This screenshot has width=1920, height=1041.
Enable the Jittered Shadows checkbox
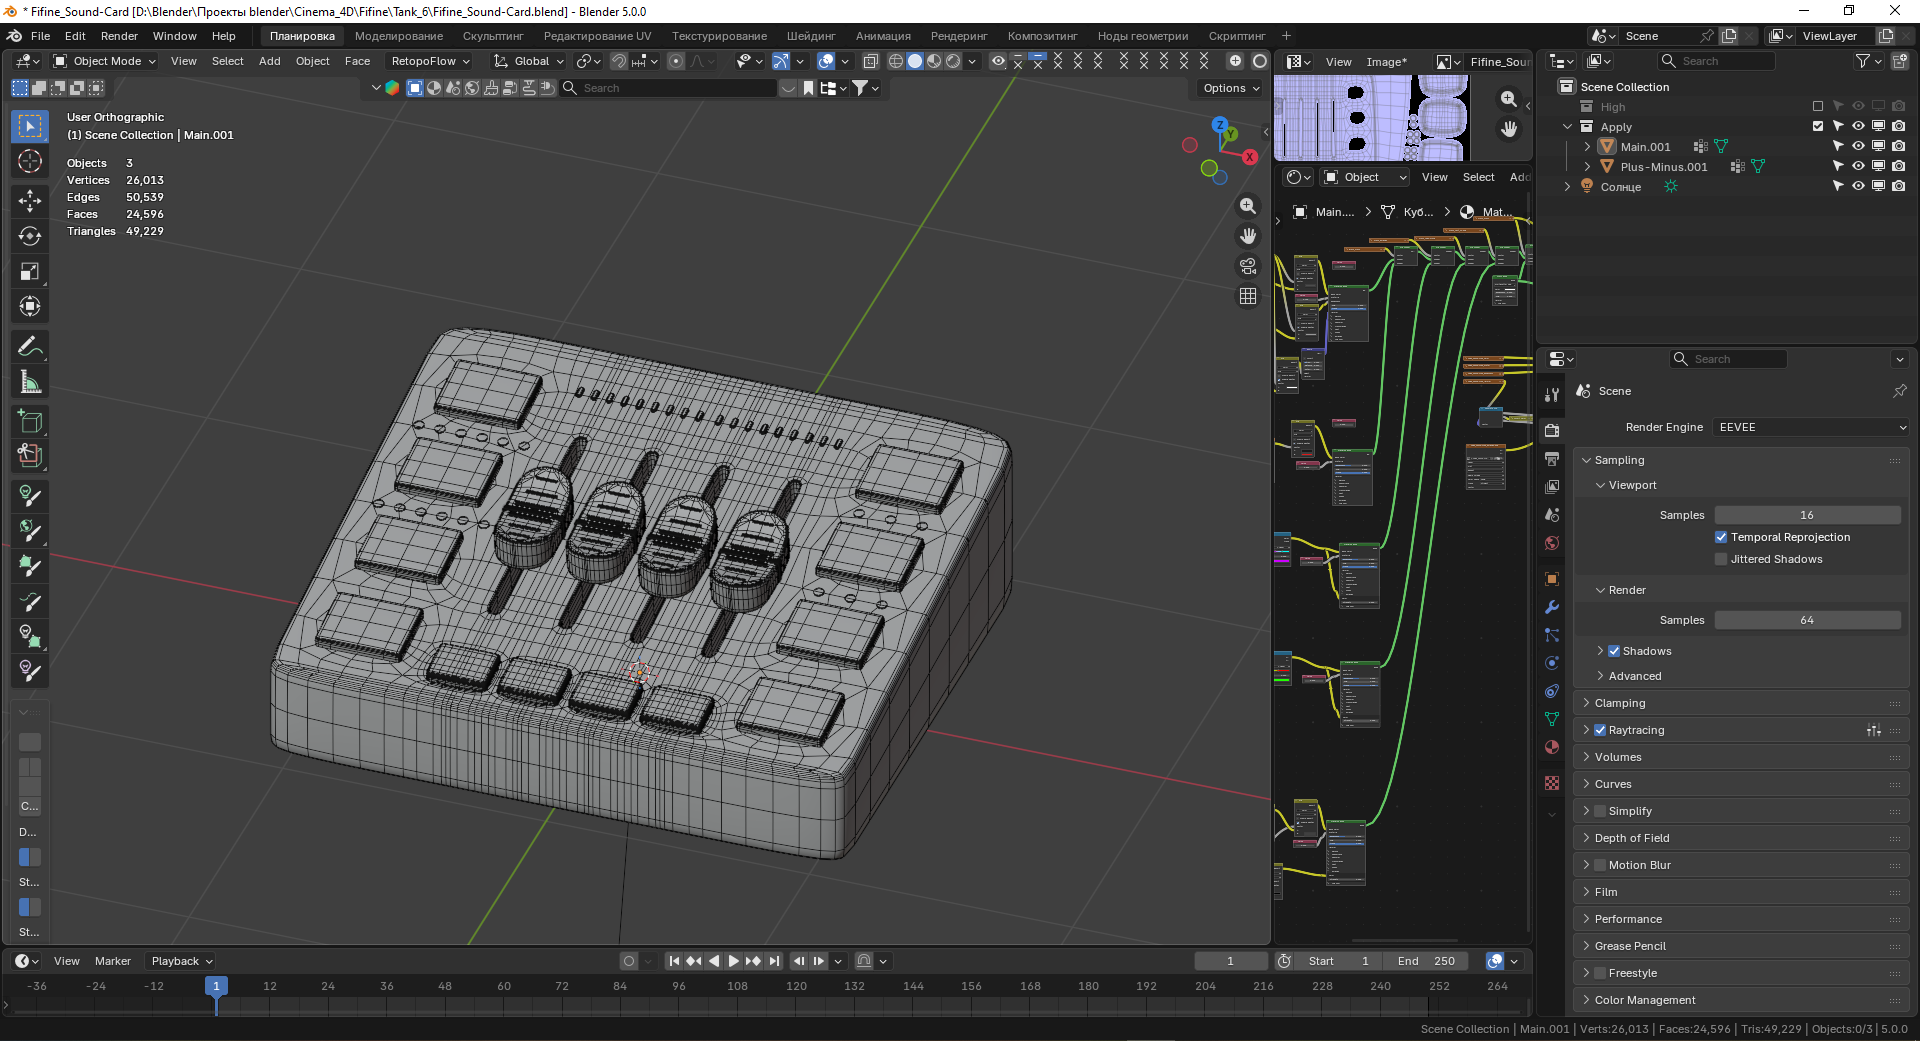[1721, 559]
